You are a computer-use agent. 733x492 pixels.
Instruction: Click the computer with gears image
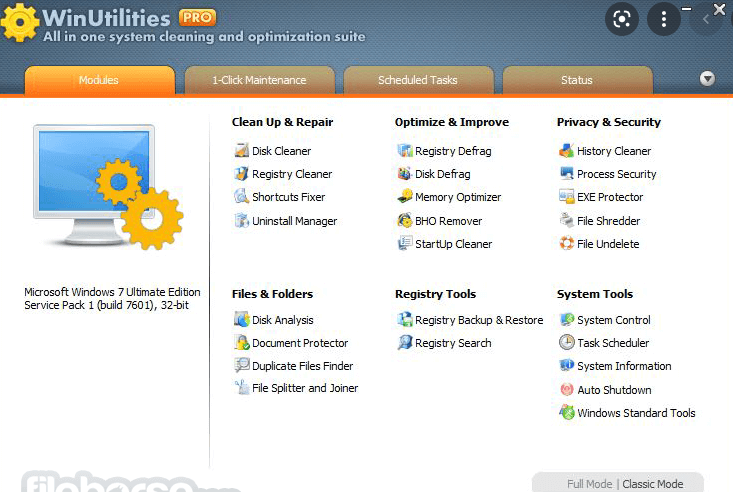tap(108, 186)
